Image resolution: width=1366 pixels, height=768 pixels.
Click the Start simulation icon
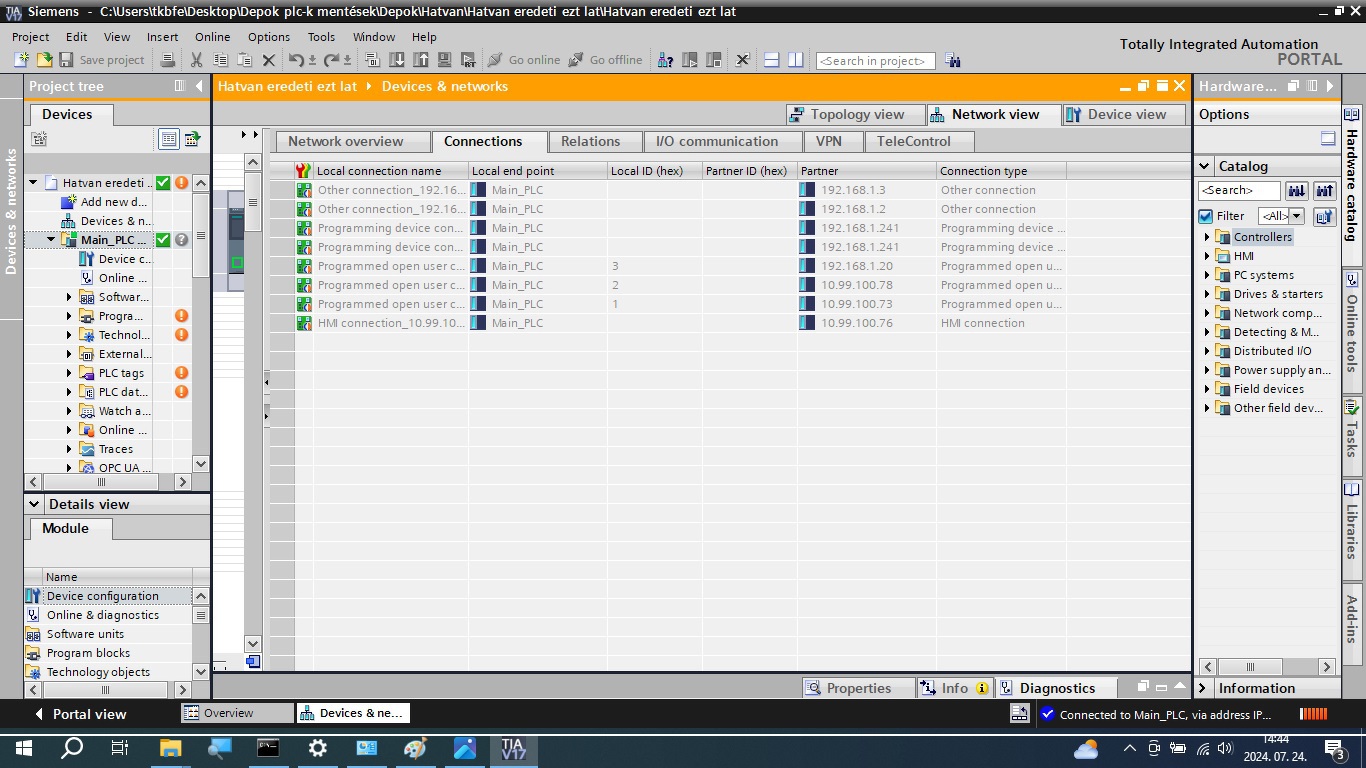click(445, 60)
